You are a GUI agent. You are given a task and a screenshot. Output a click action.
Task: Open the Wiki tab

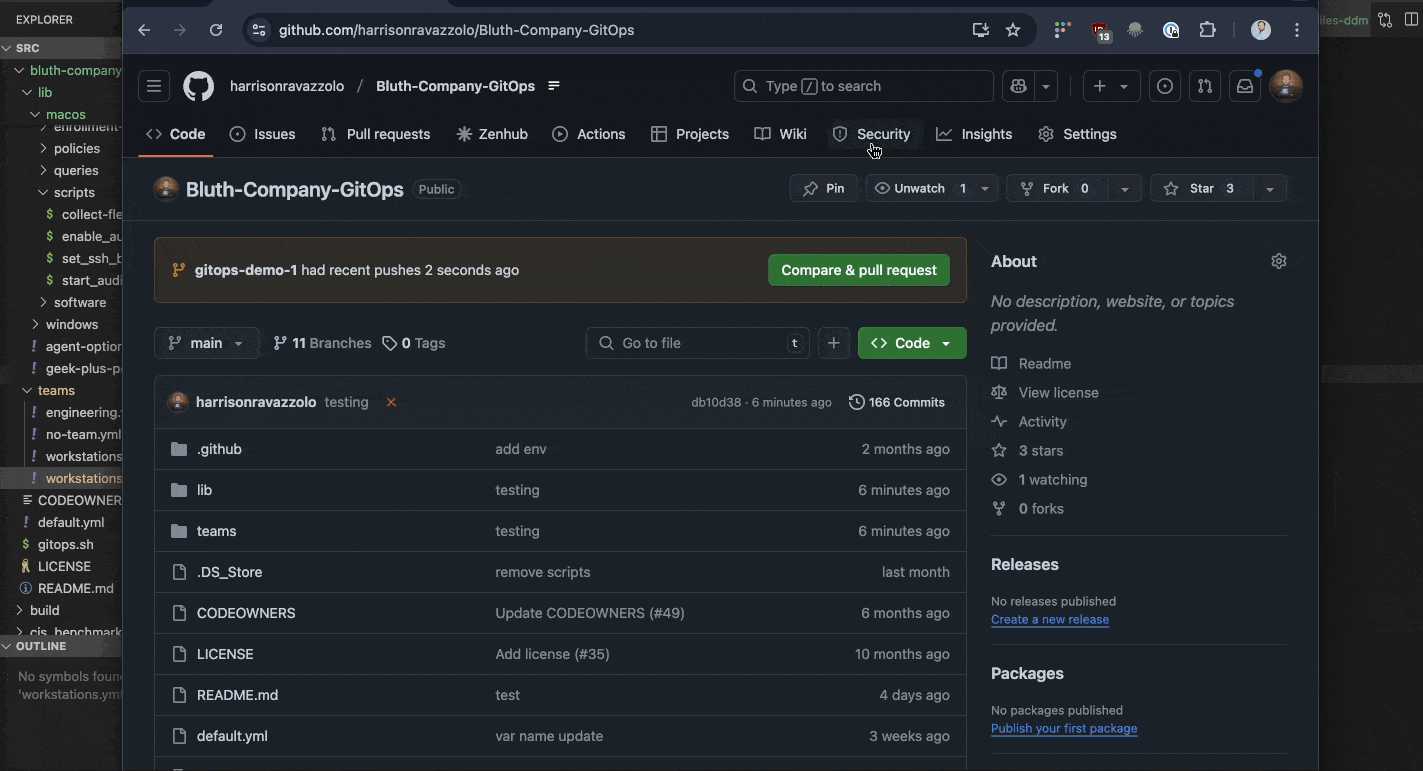(780, 134)
